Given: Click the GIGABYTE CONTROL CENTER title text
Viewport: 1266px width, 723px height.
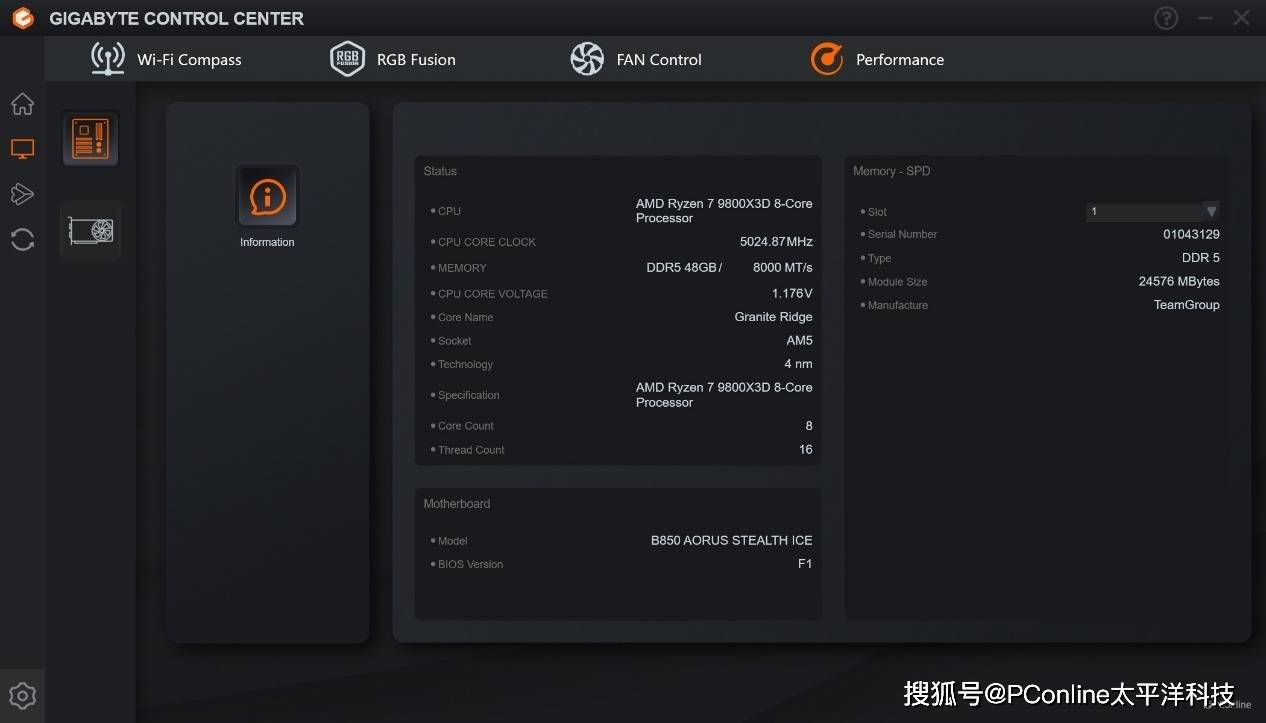Looking at the screenshot, I should coord(177,18).
